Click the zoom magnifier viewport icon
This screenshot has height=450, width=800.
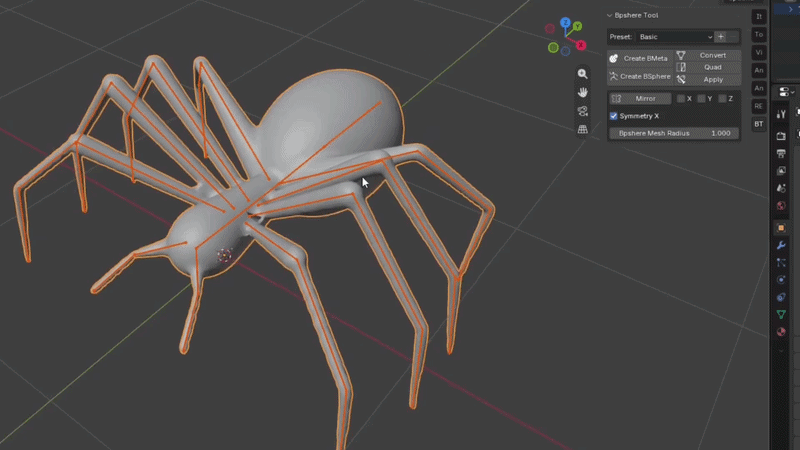pyautogui.click(x=582, y=74)
